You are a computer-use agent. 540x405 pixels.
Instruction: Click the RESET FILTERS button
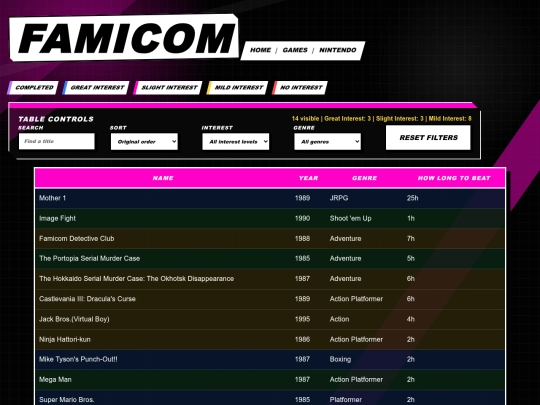pyautogui.click(x=428, y=138)
